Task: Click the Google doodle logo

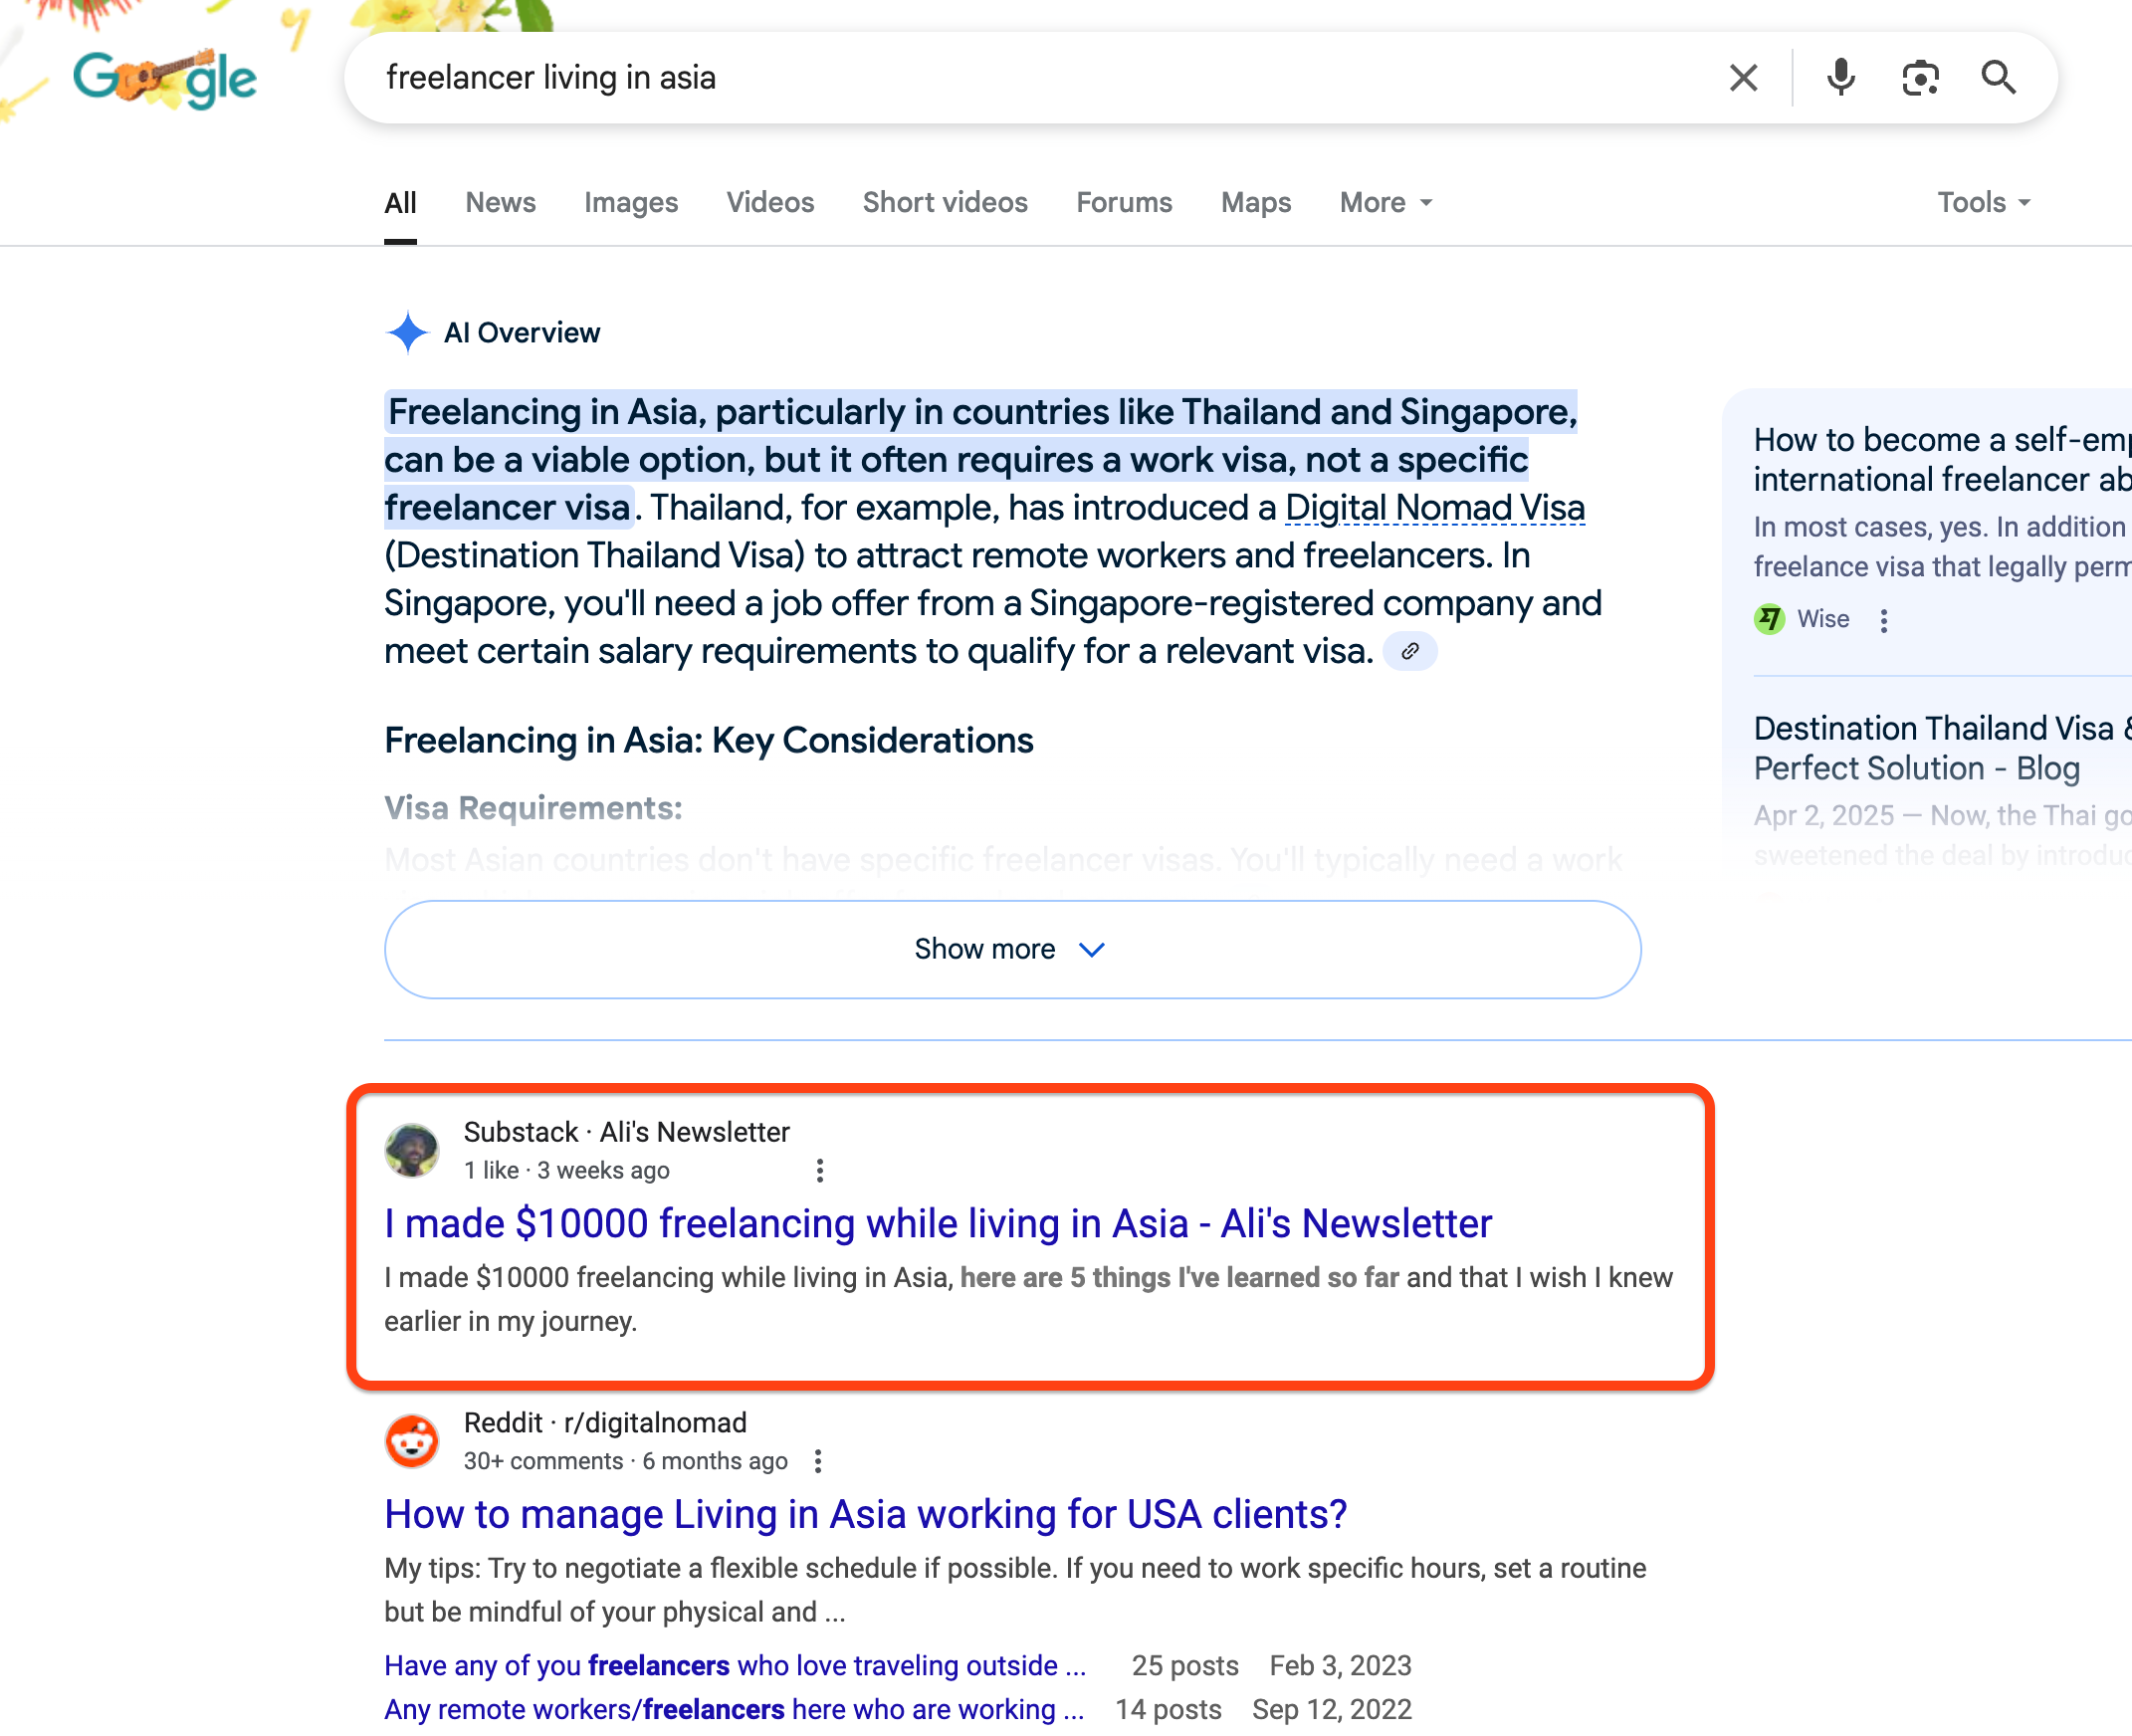Action: coord(165,78)
